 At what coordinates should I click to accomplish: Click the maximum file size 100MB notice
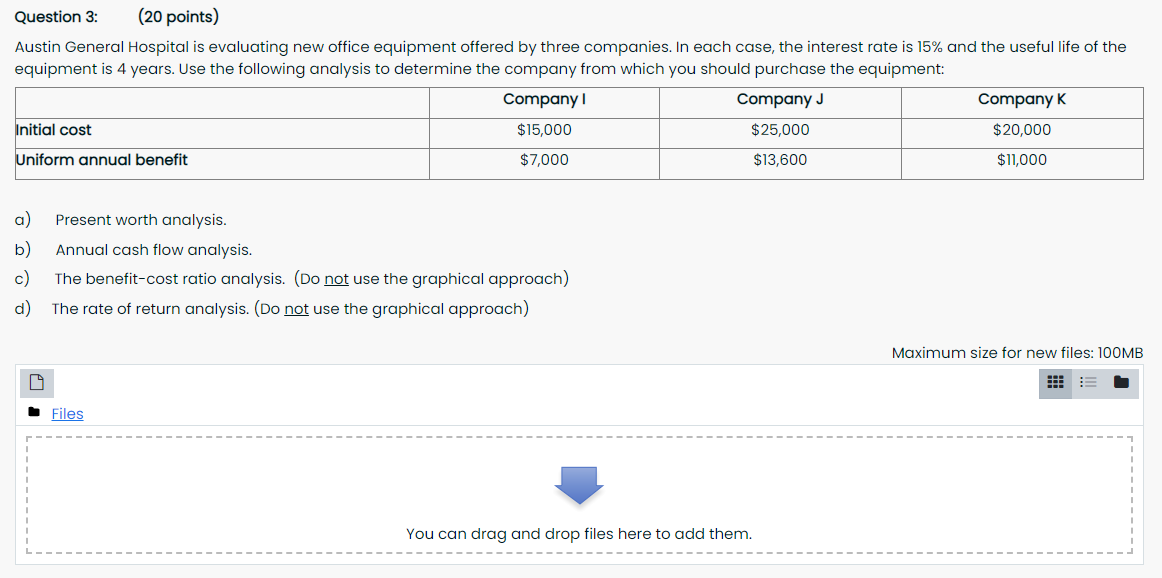click(1018, 353)
